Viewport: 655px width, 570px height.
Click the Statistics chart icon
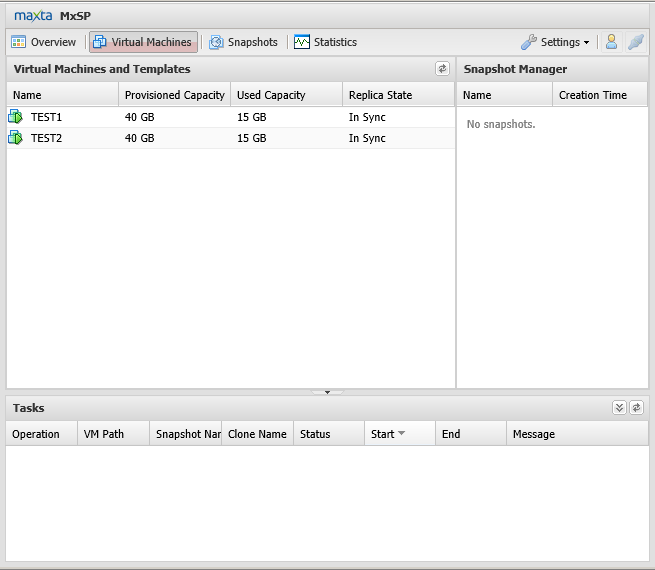(x=302, y=42)
